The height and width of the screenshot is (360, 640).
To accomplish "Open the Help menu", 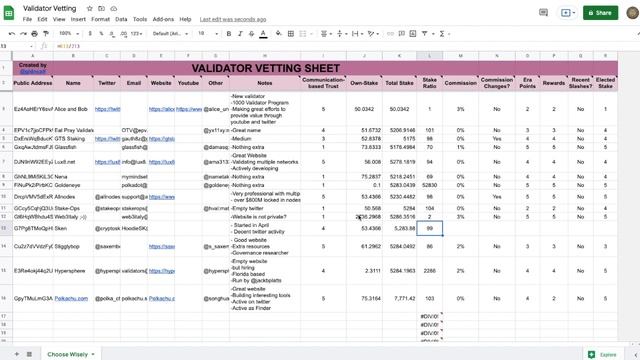I will point(185,19).
